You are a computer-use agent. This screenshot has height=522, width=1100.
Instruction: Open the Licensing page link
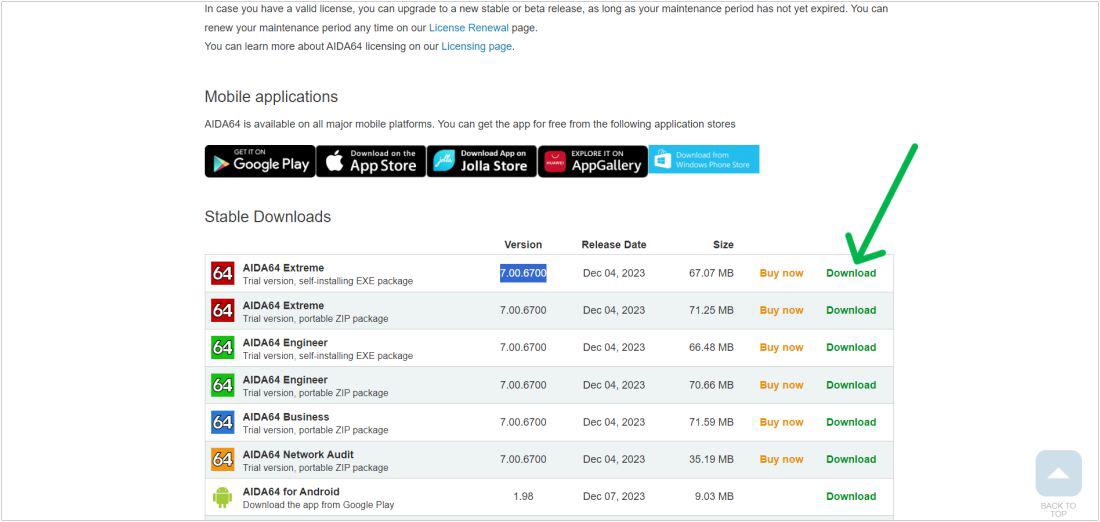[x=476, y=46]
